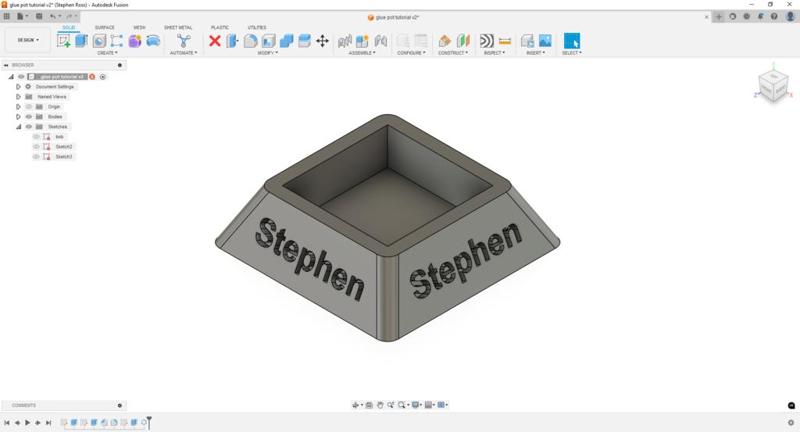Image resolution: width=800 pixels, height=432 pixels.
Task: Select the Create Form purple icon
Action: pos(135,41)
